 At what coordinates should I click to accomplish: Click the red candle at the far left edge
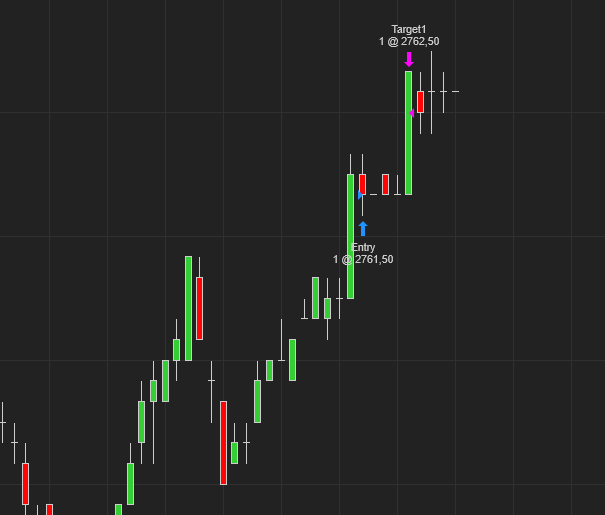pos(25,483)
